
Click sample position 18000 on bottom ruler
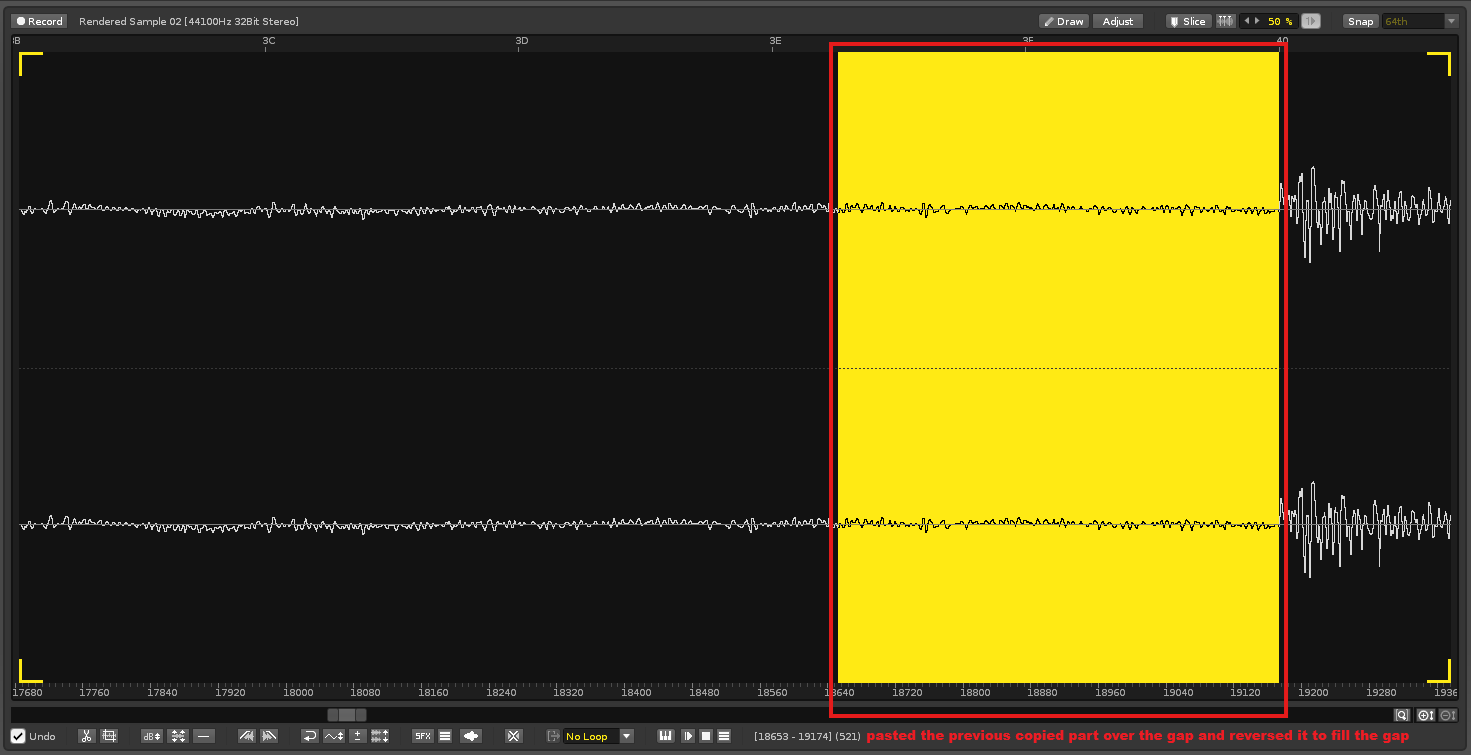pyautogui.click(x=298, y=692)
